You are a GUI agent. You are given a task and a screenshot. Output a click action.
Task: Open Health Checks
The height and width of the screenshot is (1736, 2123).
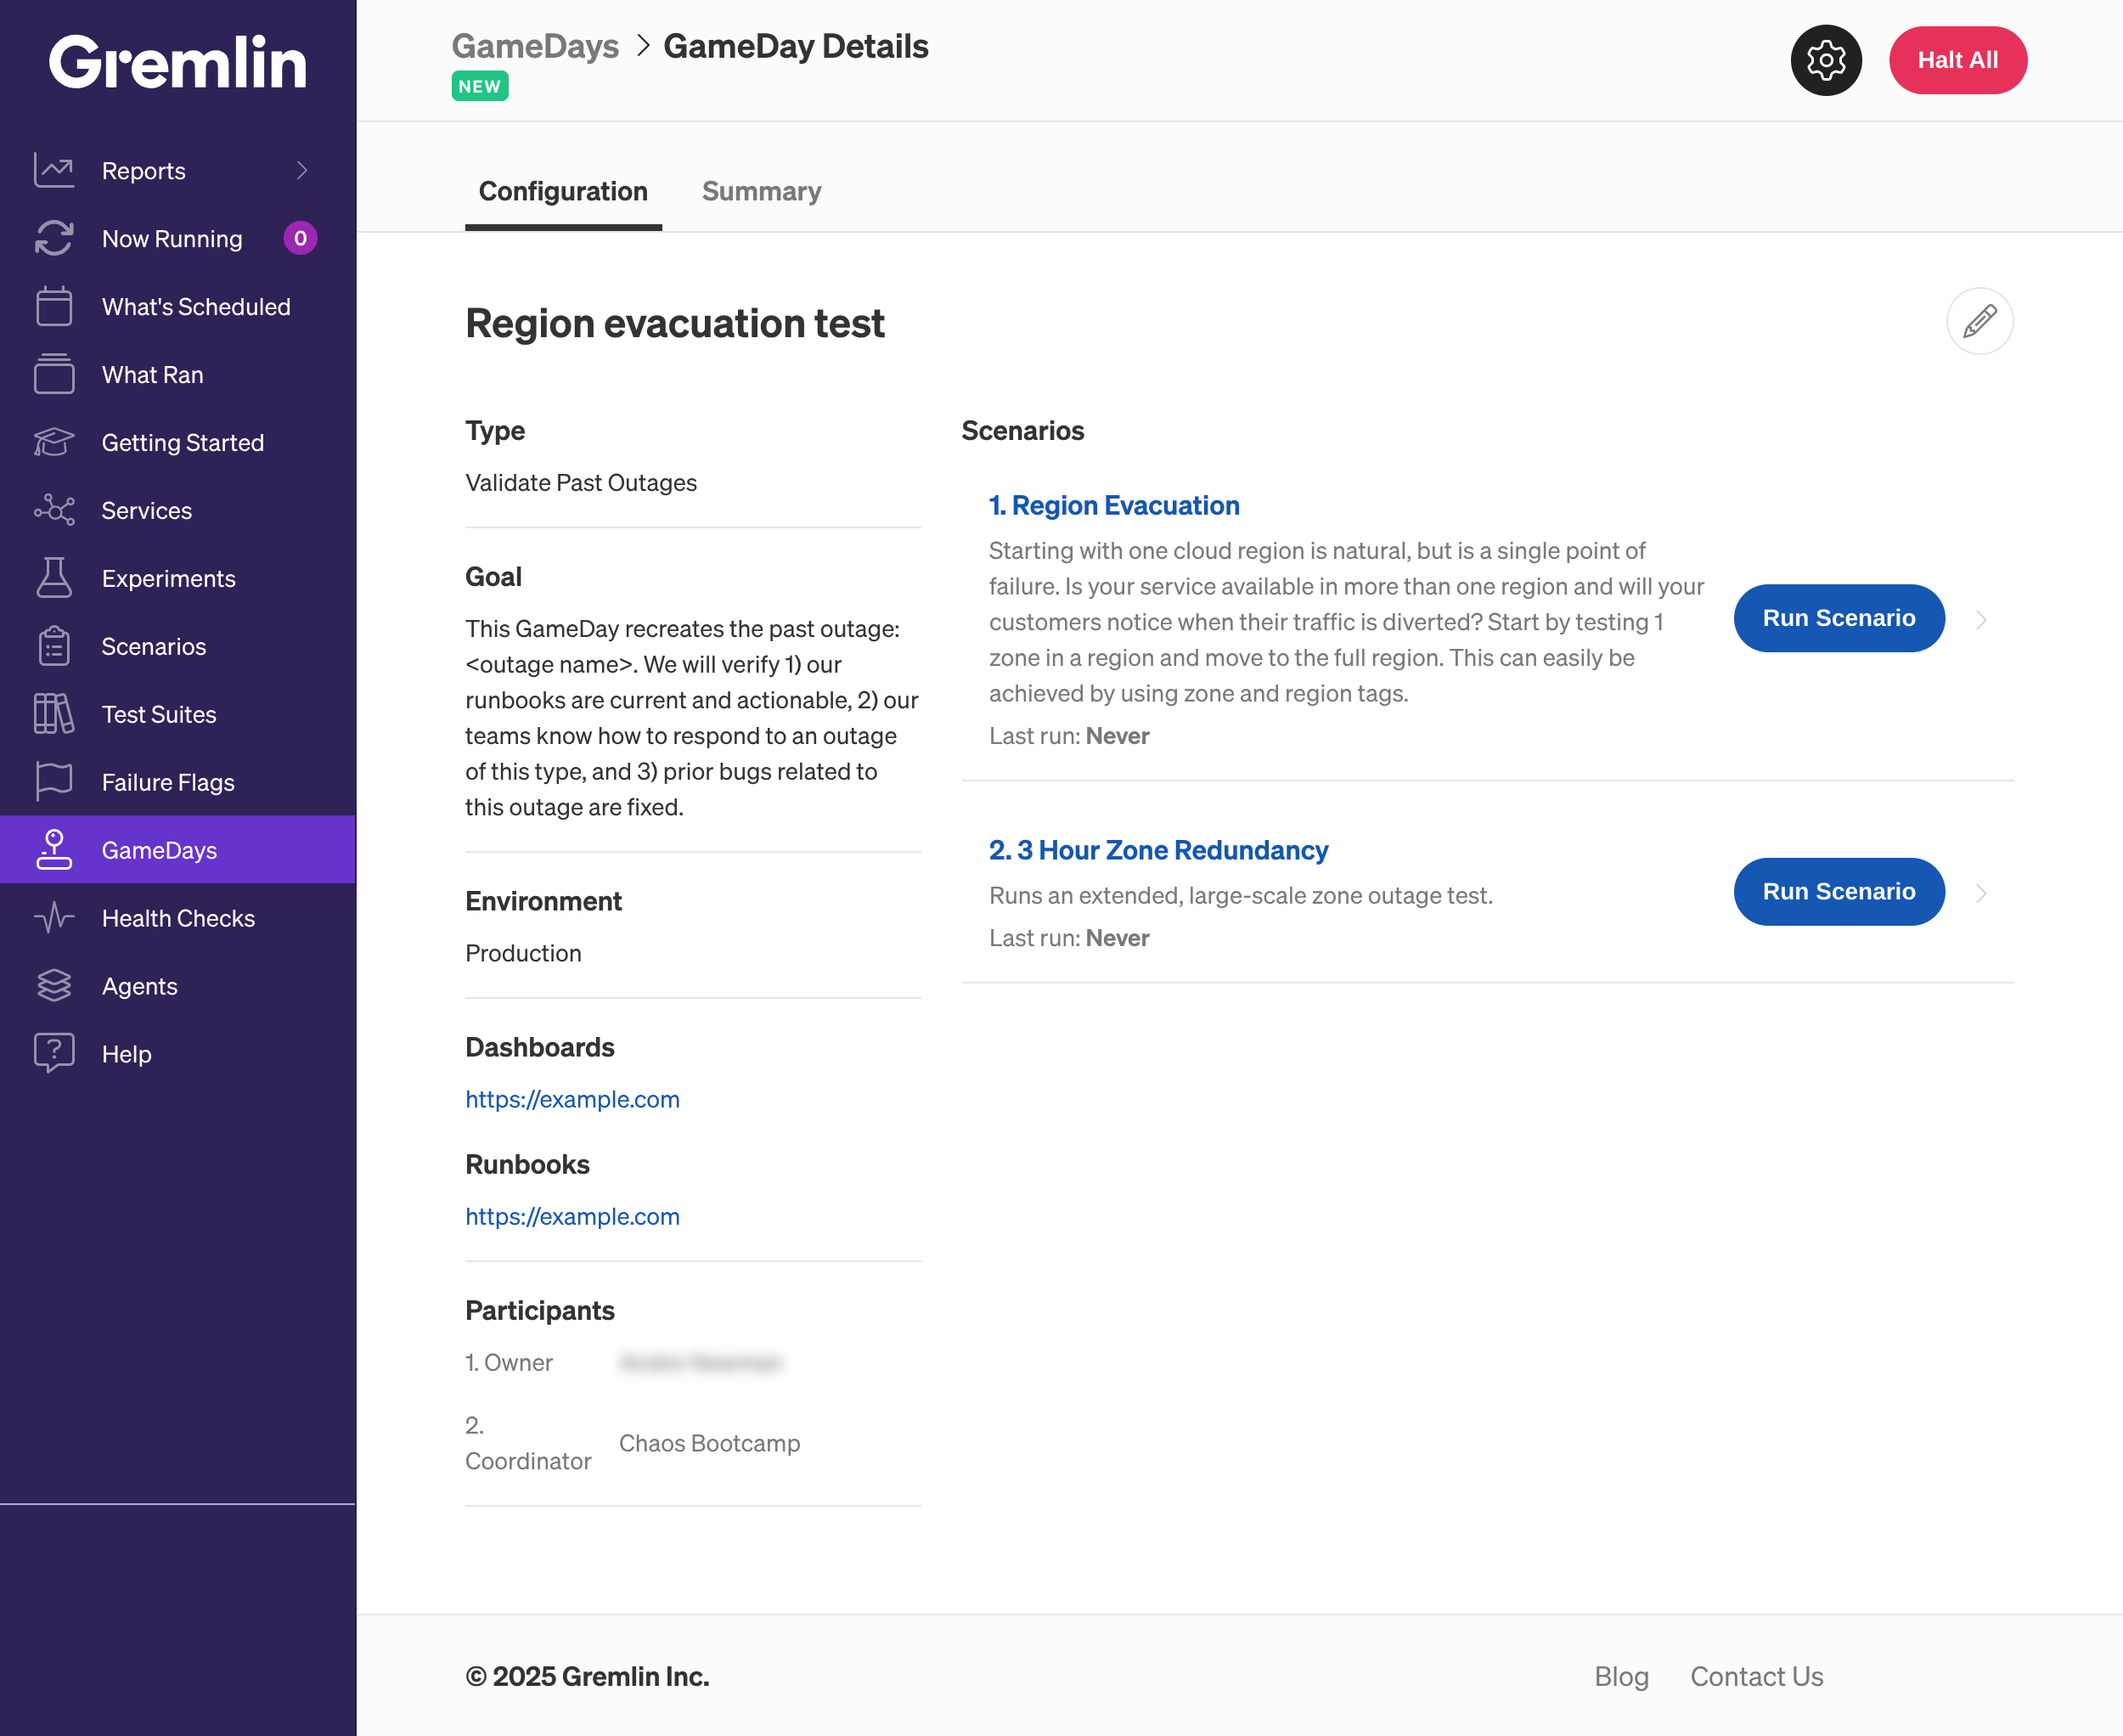[x=178, y=918]
